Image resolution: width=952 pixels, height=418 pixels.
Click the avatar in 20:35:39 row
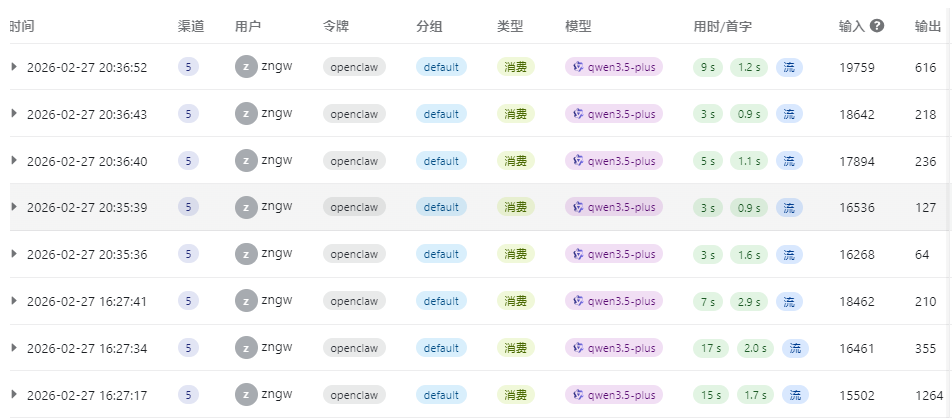tap(246, 207)
